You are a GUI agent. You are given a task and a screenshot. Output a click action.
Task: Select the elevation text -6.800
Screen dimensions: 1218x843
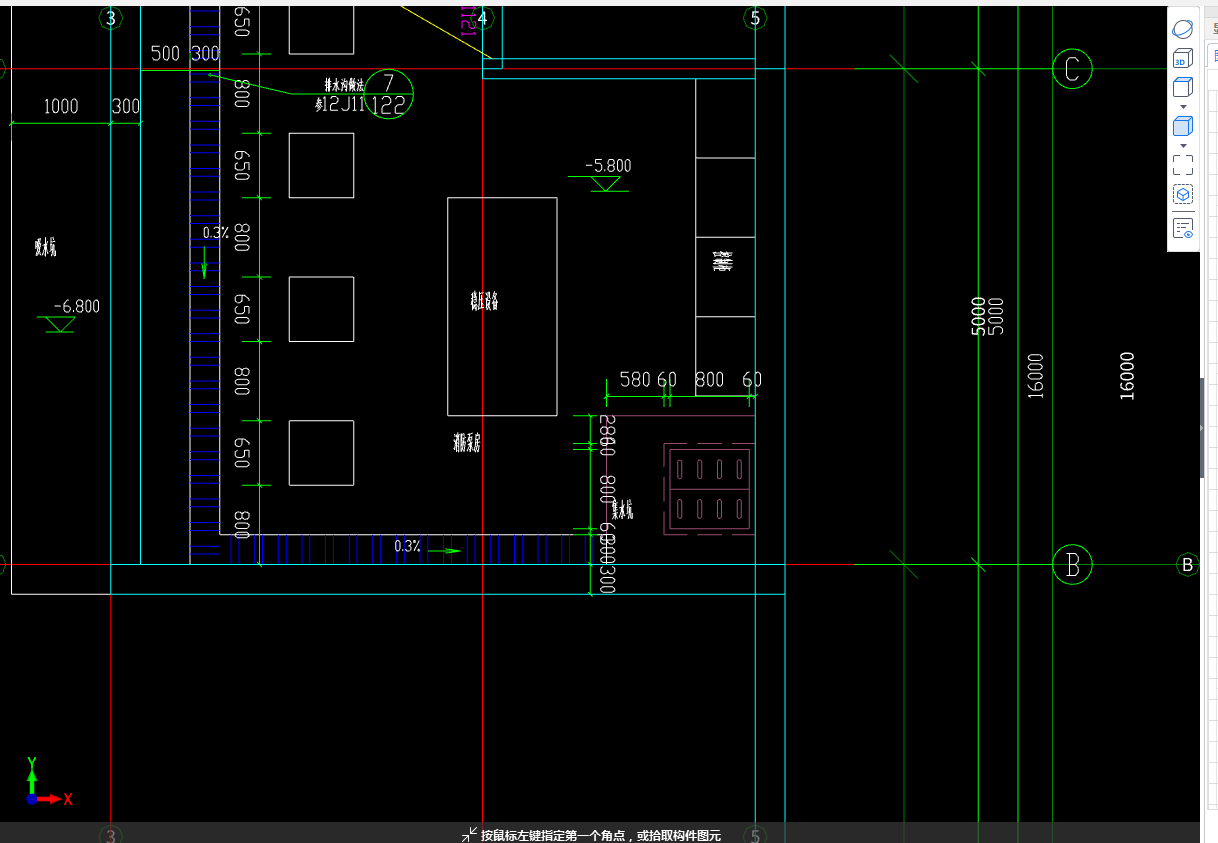(x=76, y=307)
